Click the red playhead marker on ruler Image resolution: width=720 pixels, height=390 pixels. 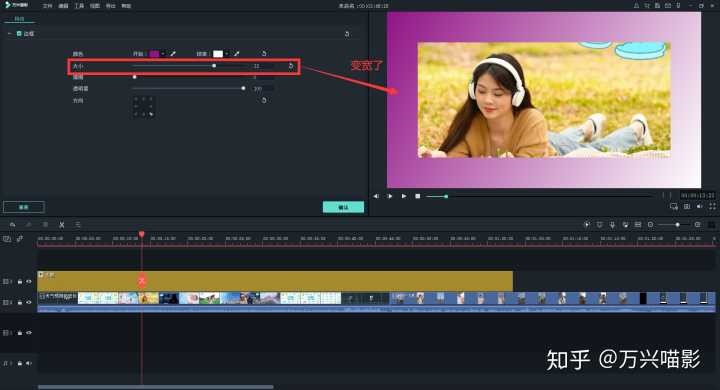(x=141, y=234)
